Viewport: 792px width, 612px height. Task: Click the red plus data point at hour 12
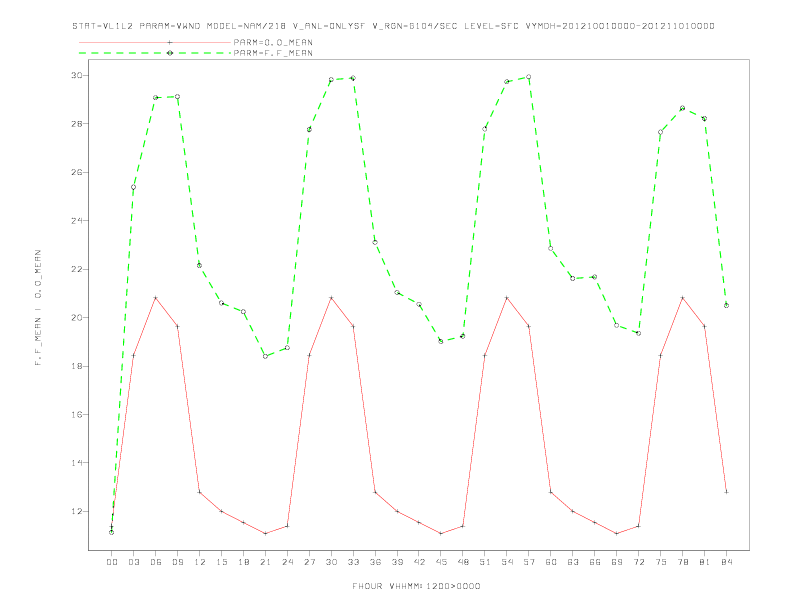click(x=200, y=492)
